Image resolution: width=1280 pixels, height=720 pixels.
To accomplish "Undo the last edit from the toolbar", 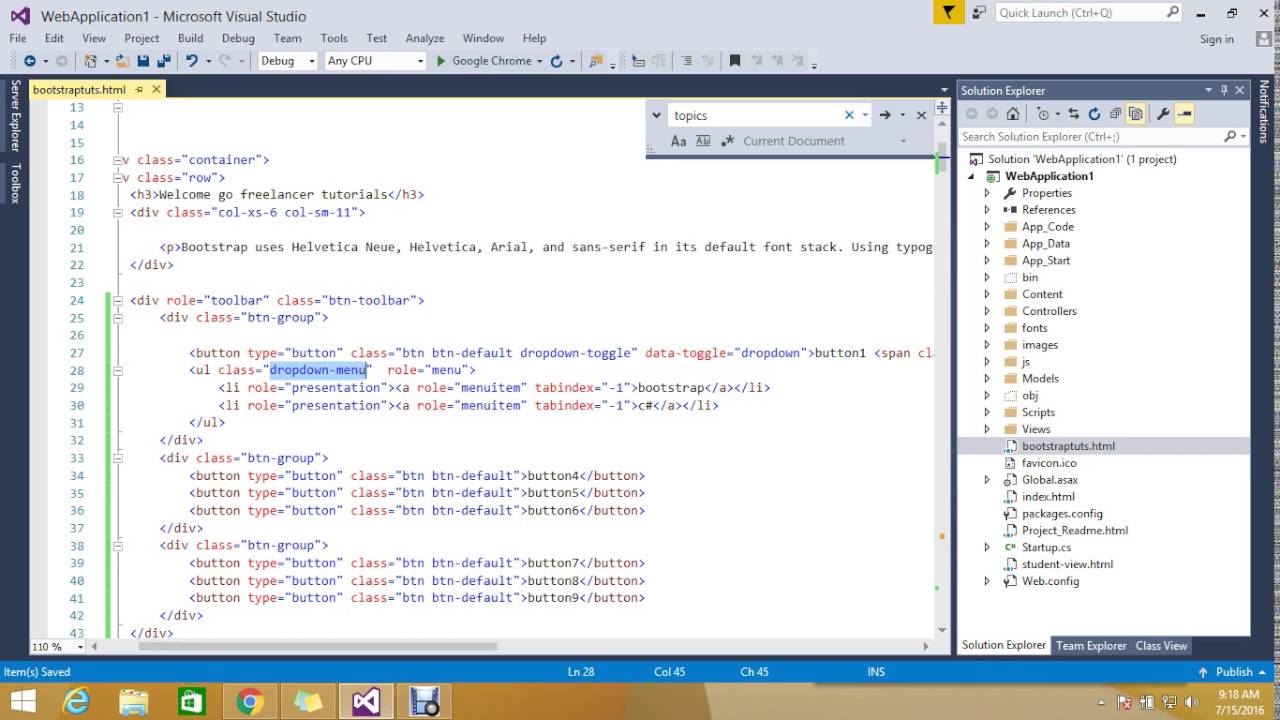I will [191, 61].
